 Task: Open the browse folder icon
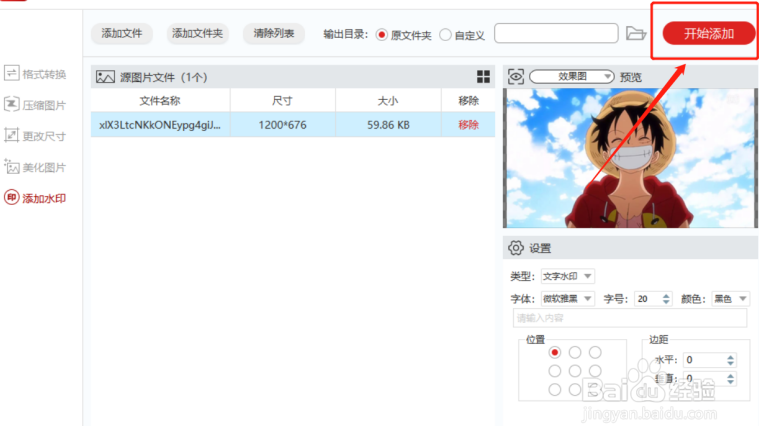pos(636,33)
